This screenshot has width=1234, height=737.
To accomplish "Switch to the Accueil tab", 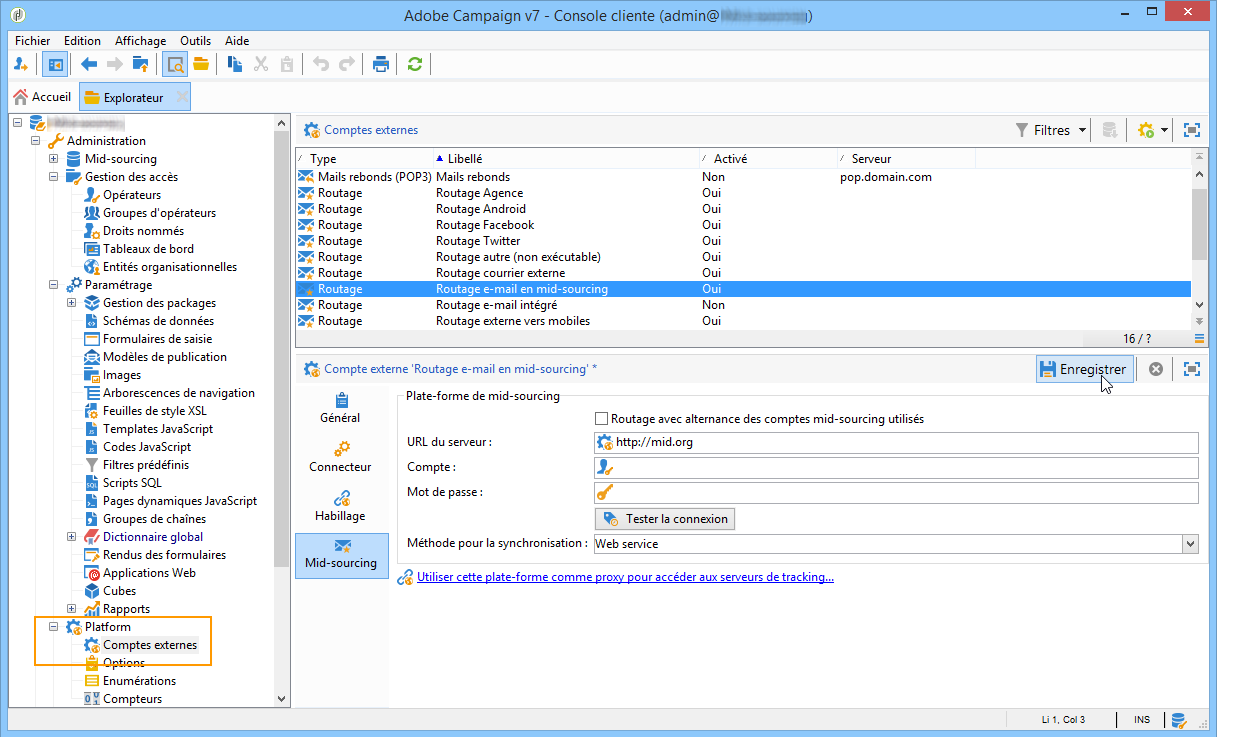I will pos(42,97).
